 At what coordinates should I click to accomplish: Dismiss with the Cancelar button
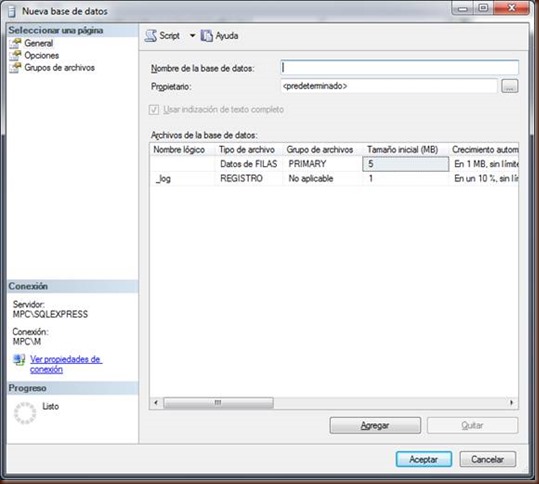tap(487, 459)
